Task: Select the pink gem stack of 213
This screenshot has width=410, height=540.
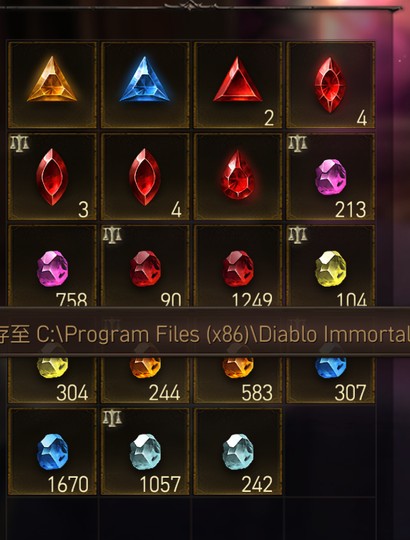Action: [330, 177]
